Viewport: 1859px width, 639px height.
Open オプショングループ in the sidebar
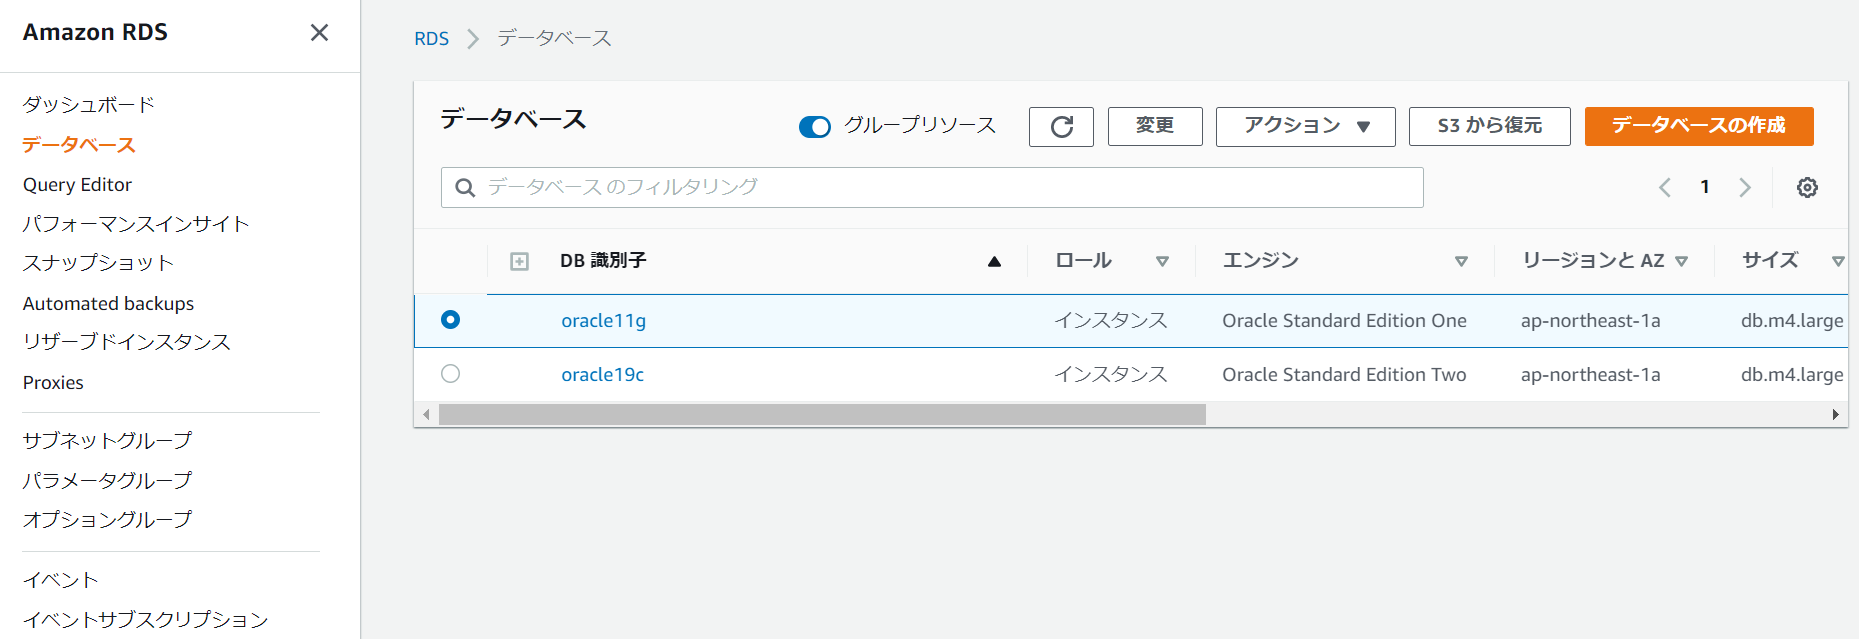[x=108, y=519]
